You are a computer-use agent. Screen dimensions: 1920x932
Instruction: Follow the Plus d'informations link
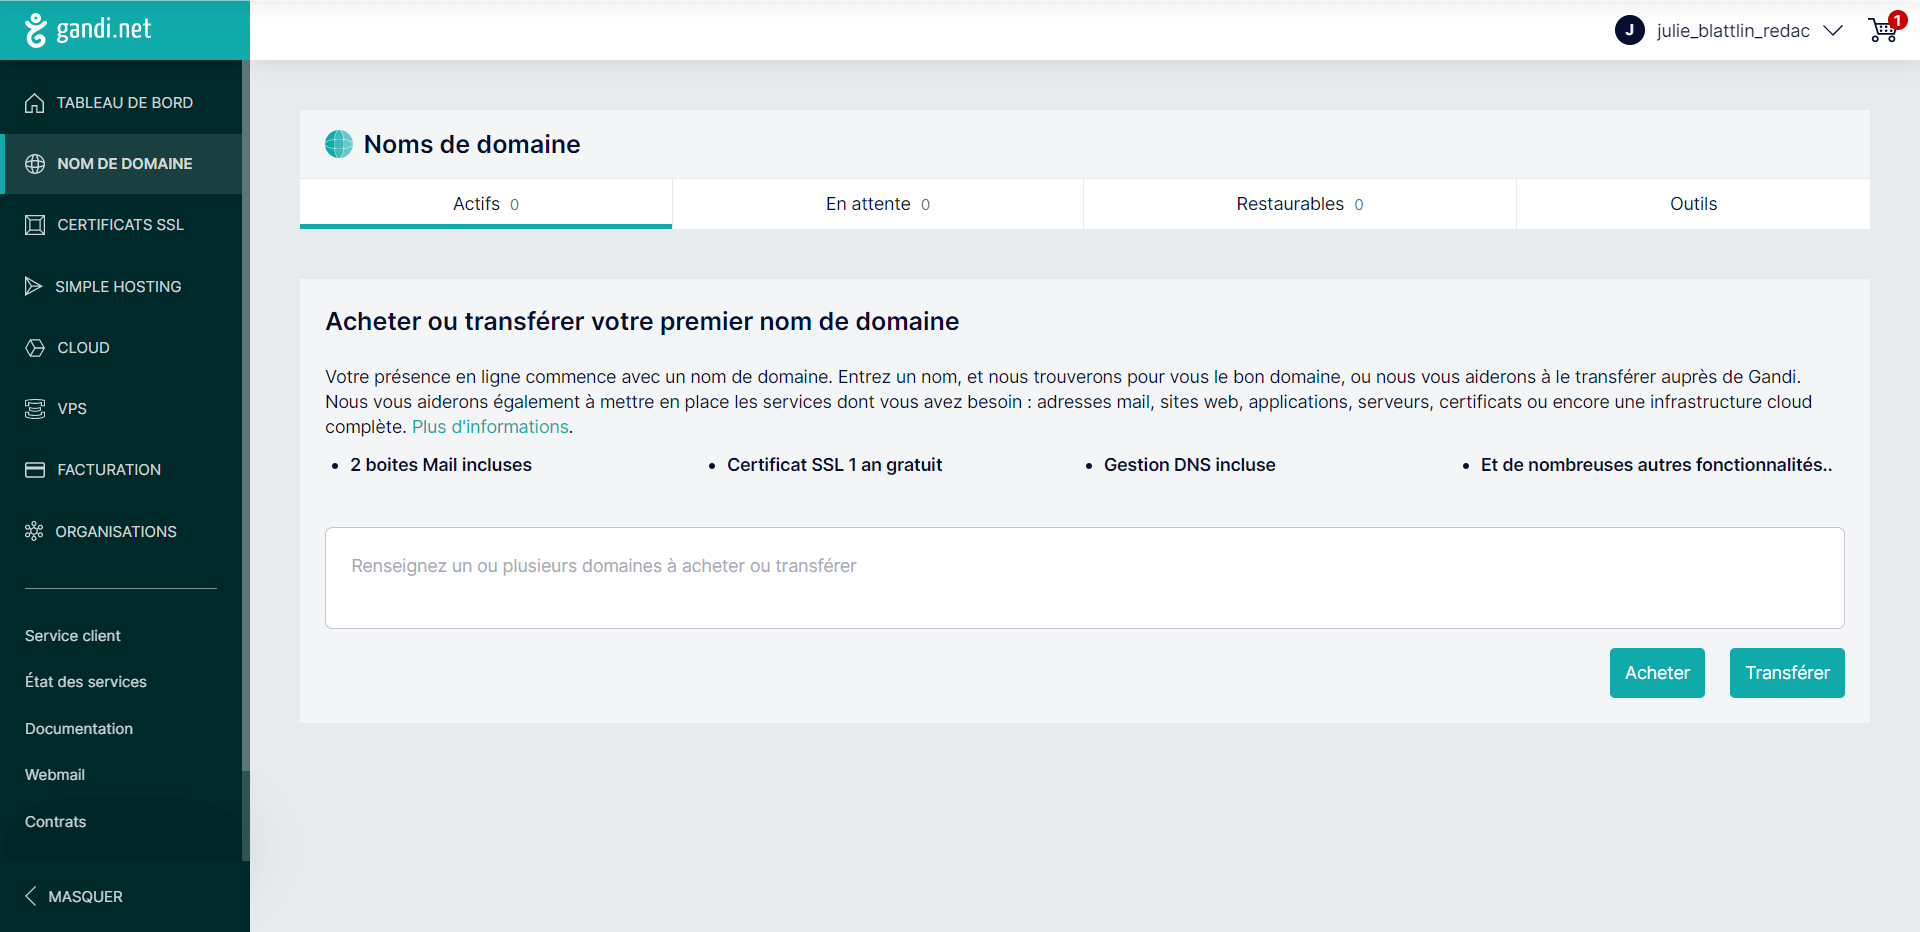[x=490, y=427]
